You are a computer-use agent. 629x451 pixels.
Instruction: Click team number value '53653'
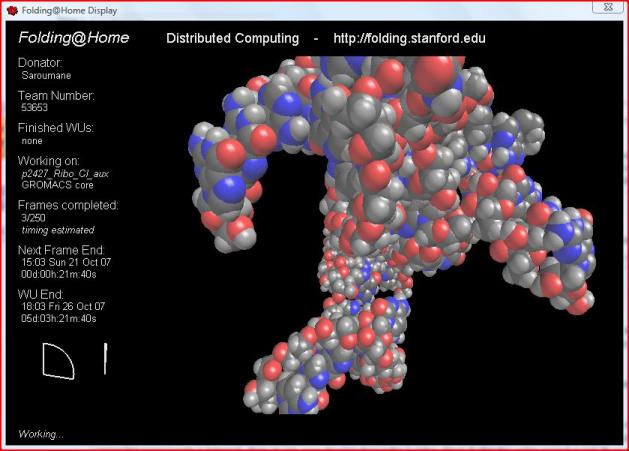pyautogui.click(x=34, y=108)
